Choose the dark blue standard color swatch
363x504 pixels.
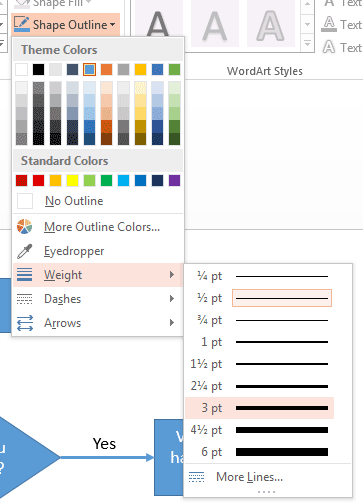click(157, 180)
